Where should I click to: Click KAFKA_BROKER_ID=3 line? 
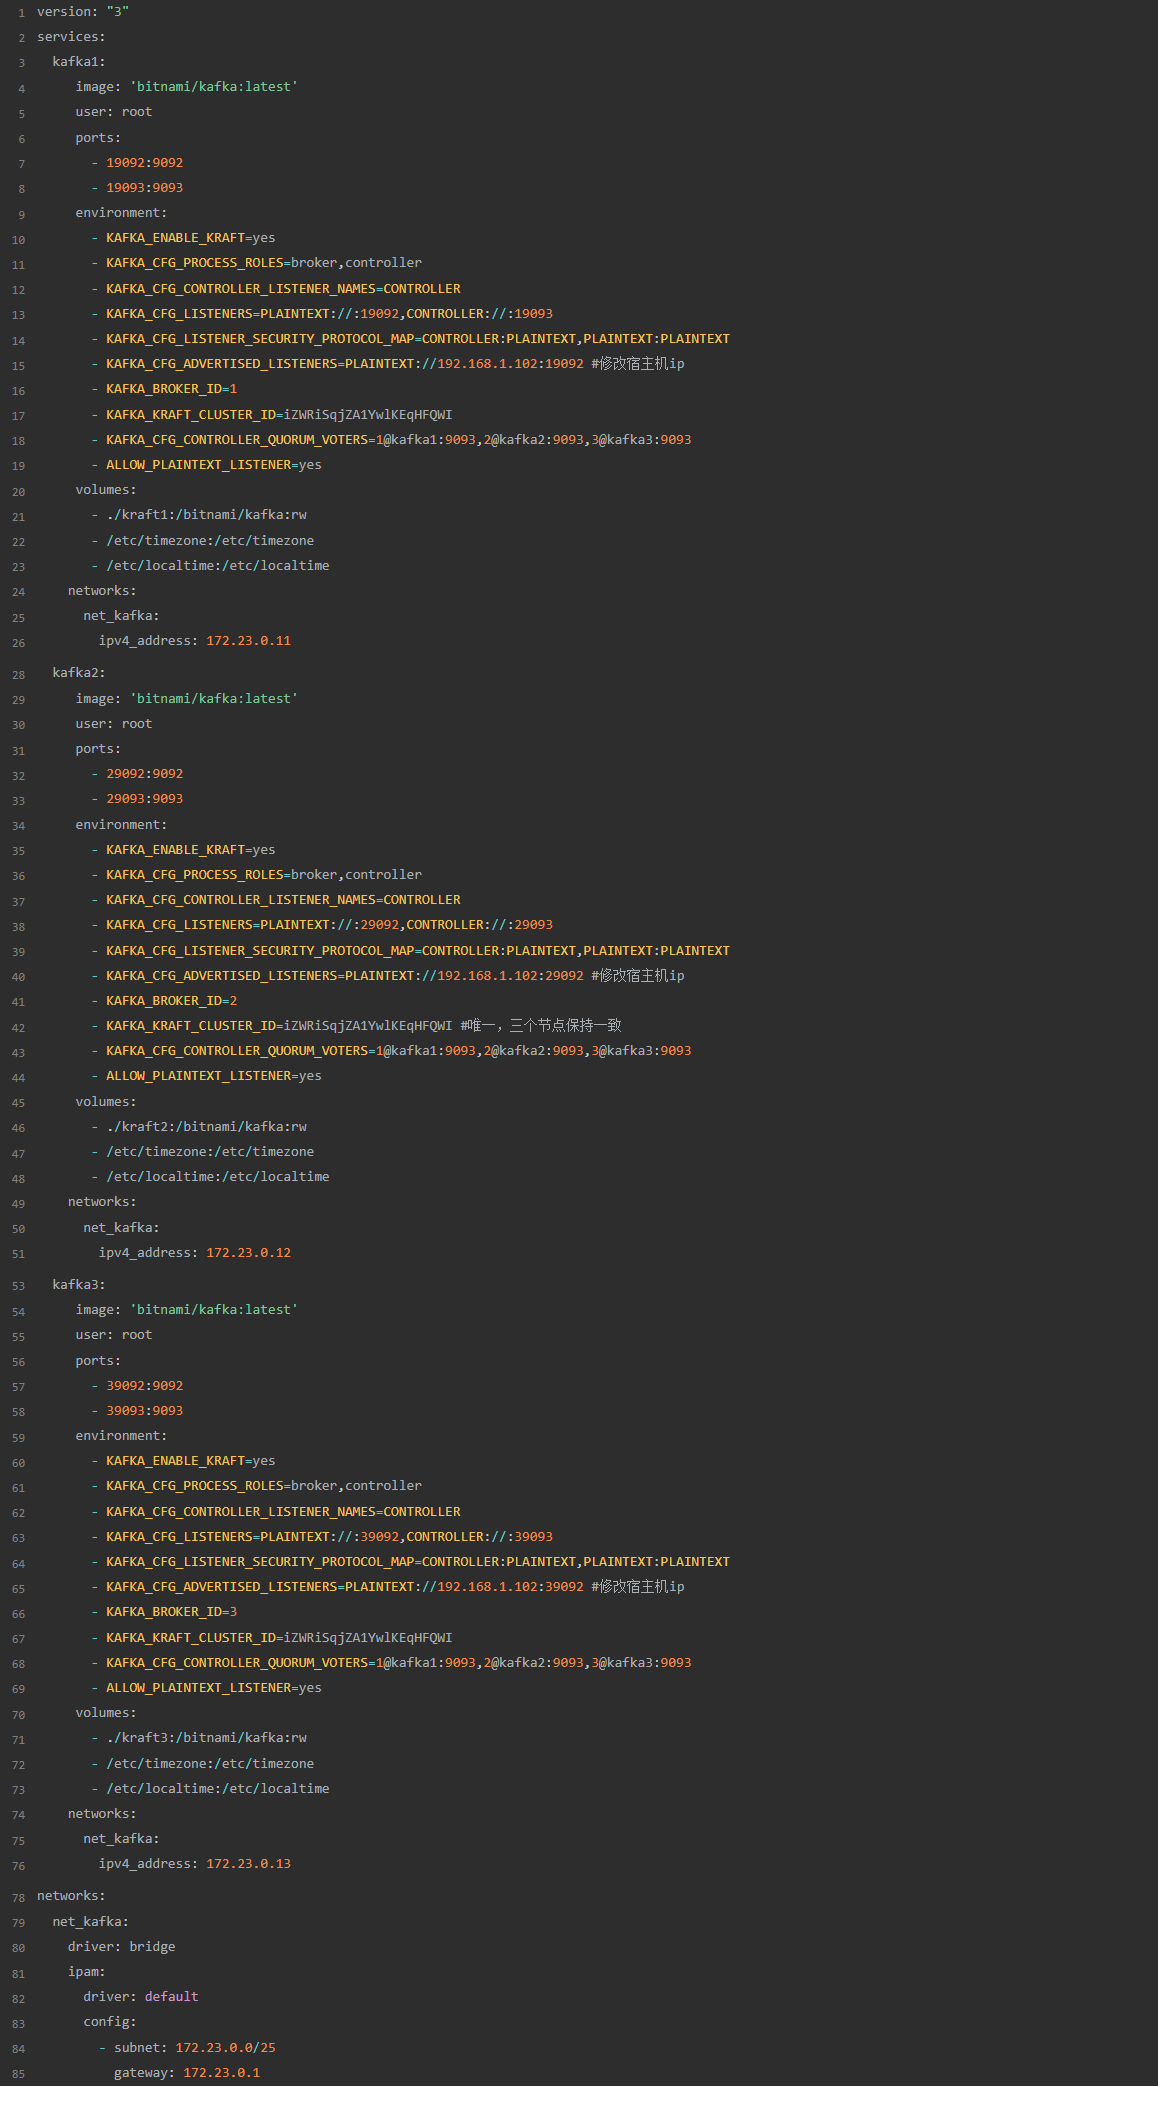[x=172, y=1612]
